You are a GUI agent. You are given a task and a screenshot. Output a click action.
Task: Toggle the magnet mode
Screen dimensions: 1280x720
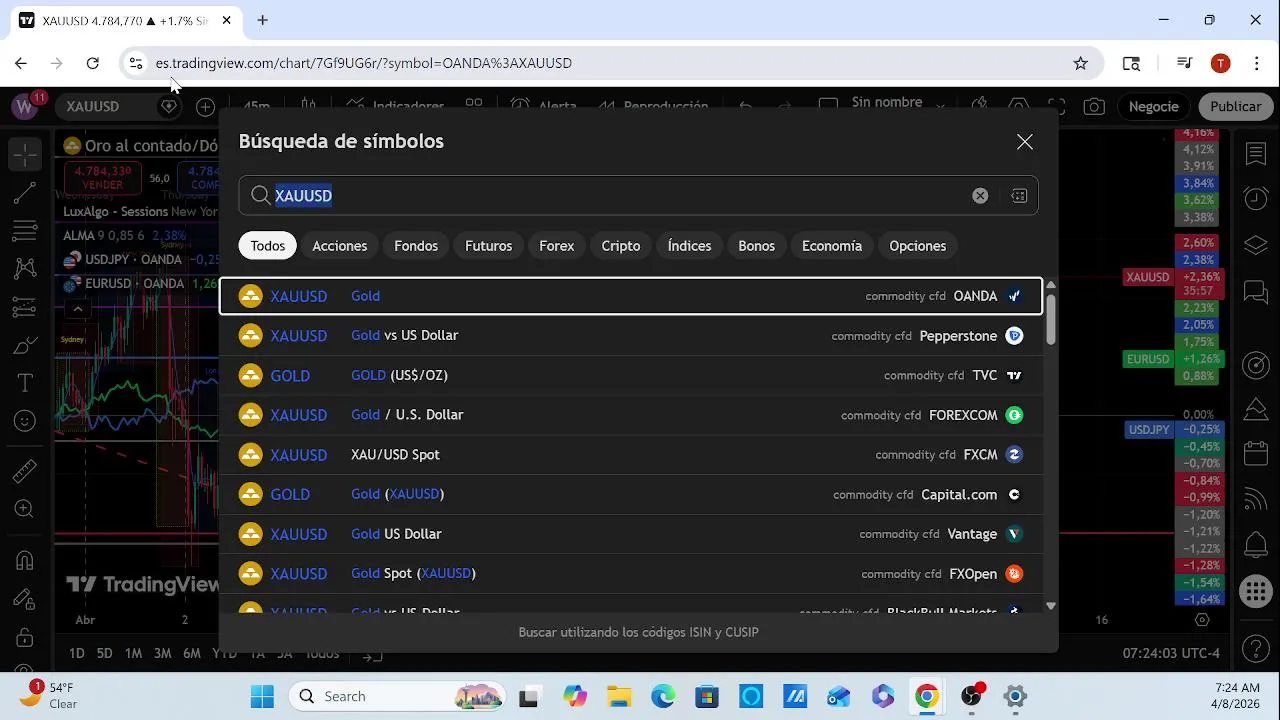25,560
